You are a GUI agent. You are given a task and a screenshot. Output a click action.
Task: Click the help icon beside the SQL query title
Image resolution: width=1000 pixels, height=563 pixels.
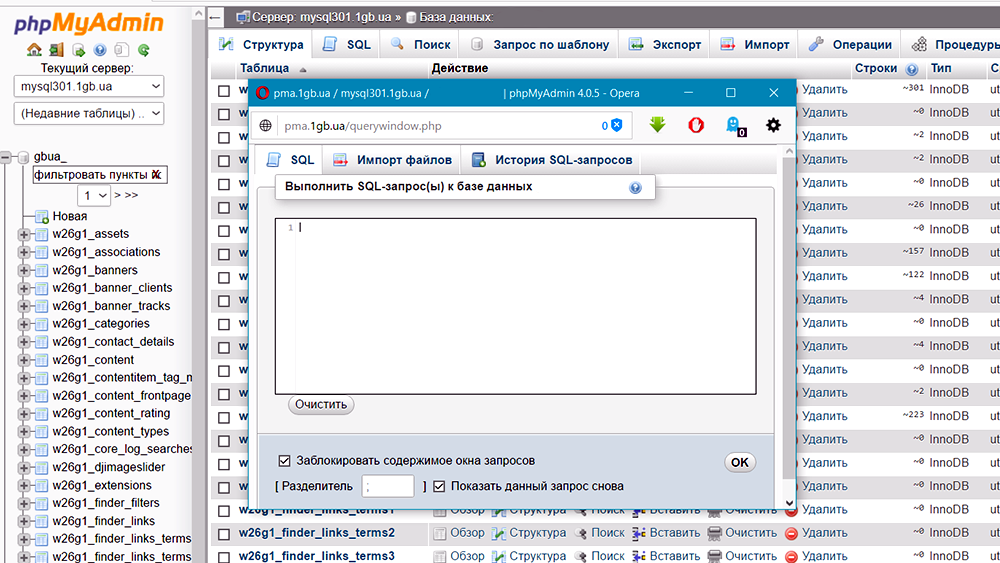pos(635,187)
